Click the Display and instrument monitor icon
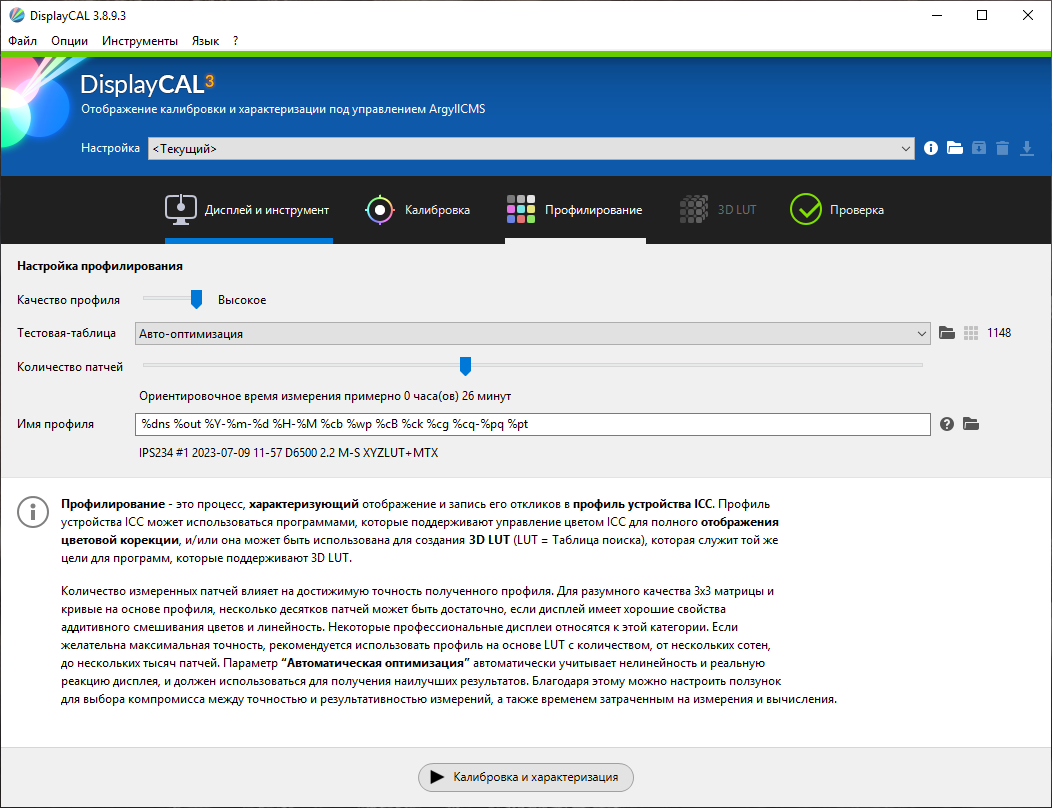Screen dimensions: 1052x808 tap(180, 210)
